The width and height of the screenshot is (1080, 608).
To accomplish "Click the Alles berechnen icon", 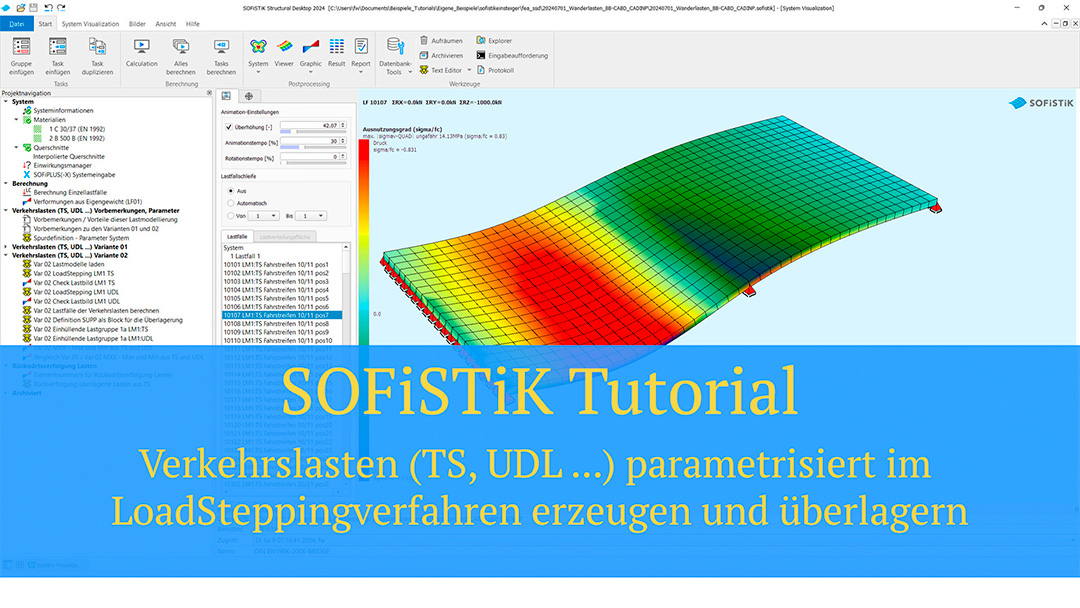I will pos(181,48).
